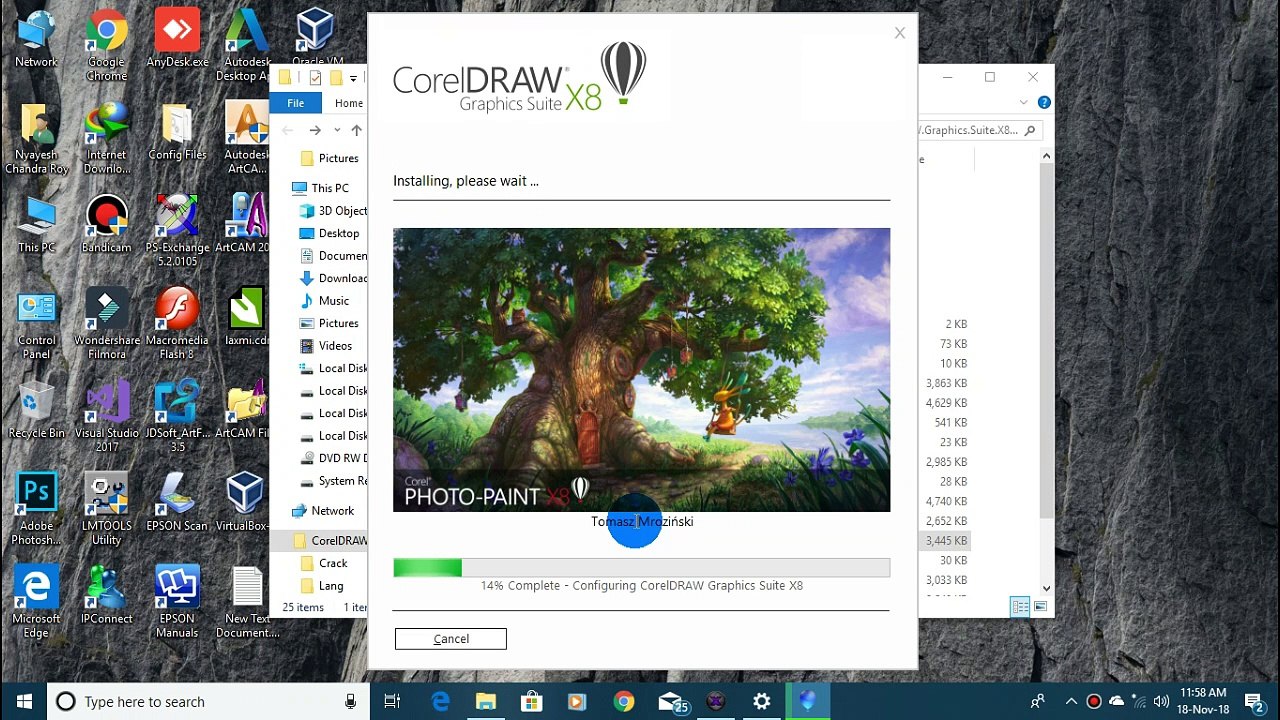Launch AnyDesk.exe from the desktop

click(177, 38)
